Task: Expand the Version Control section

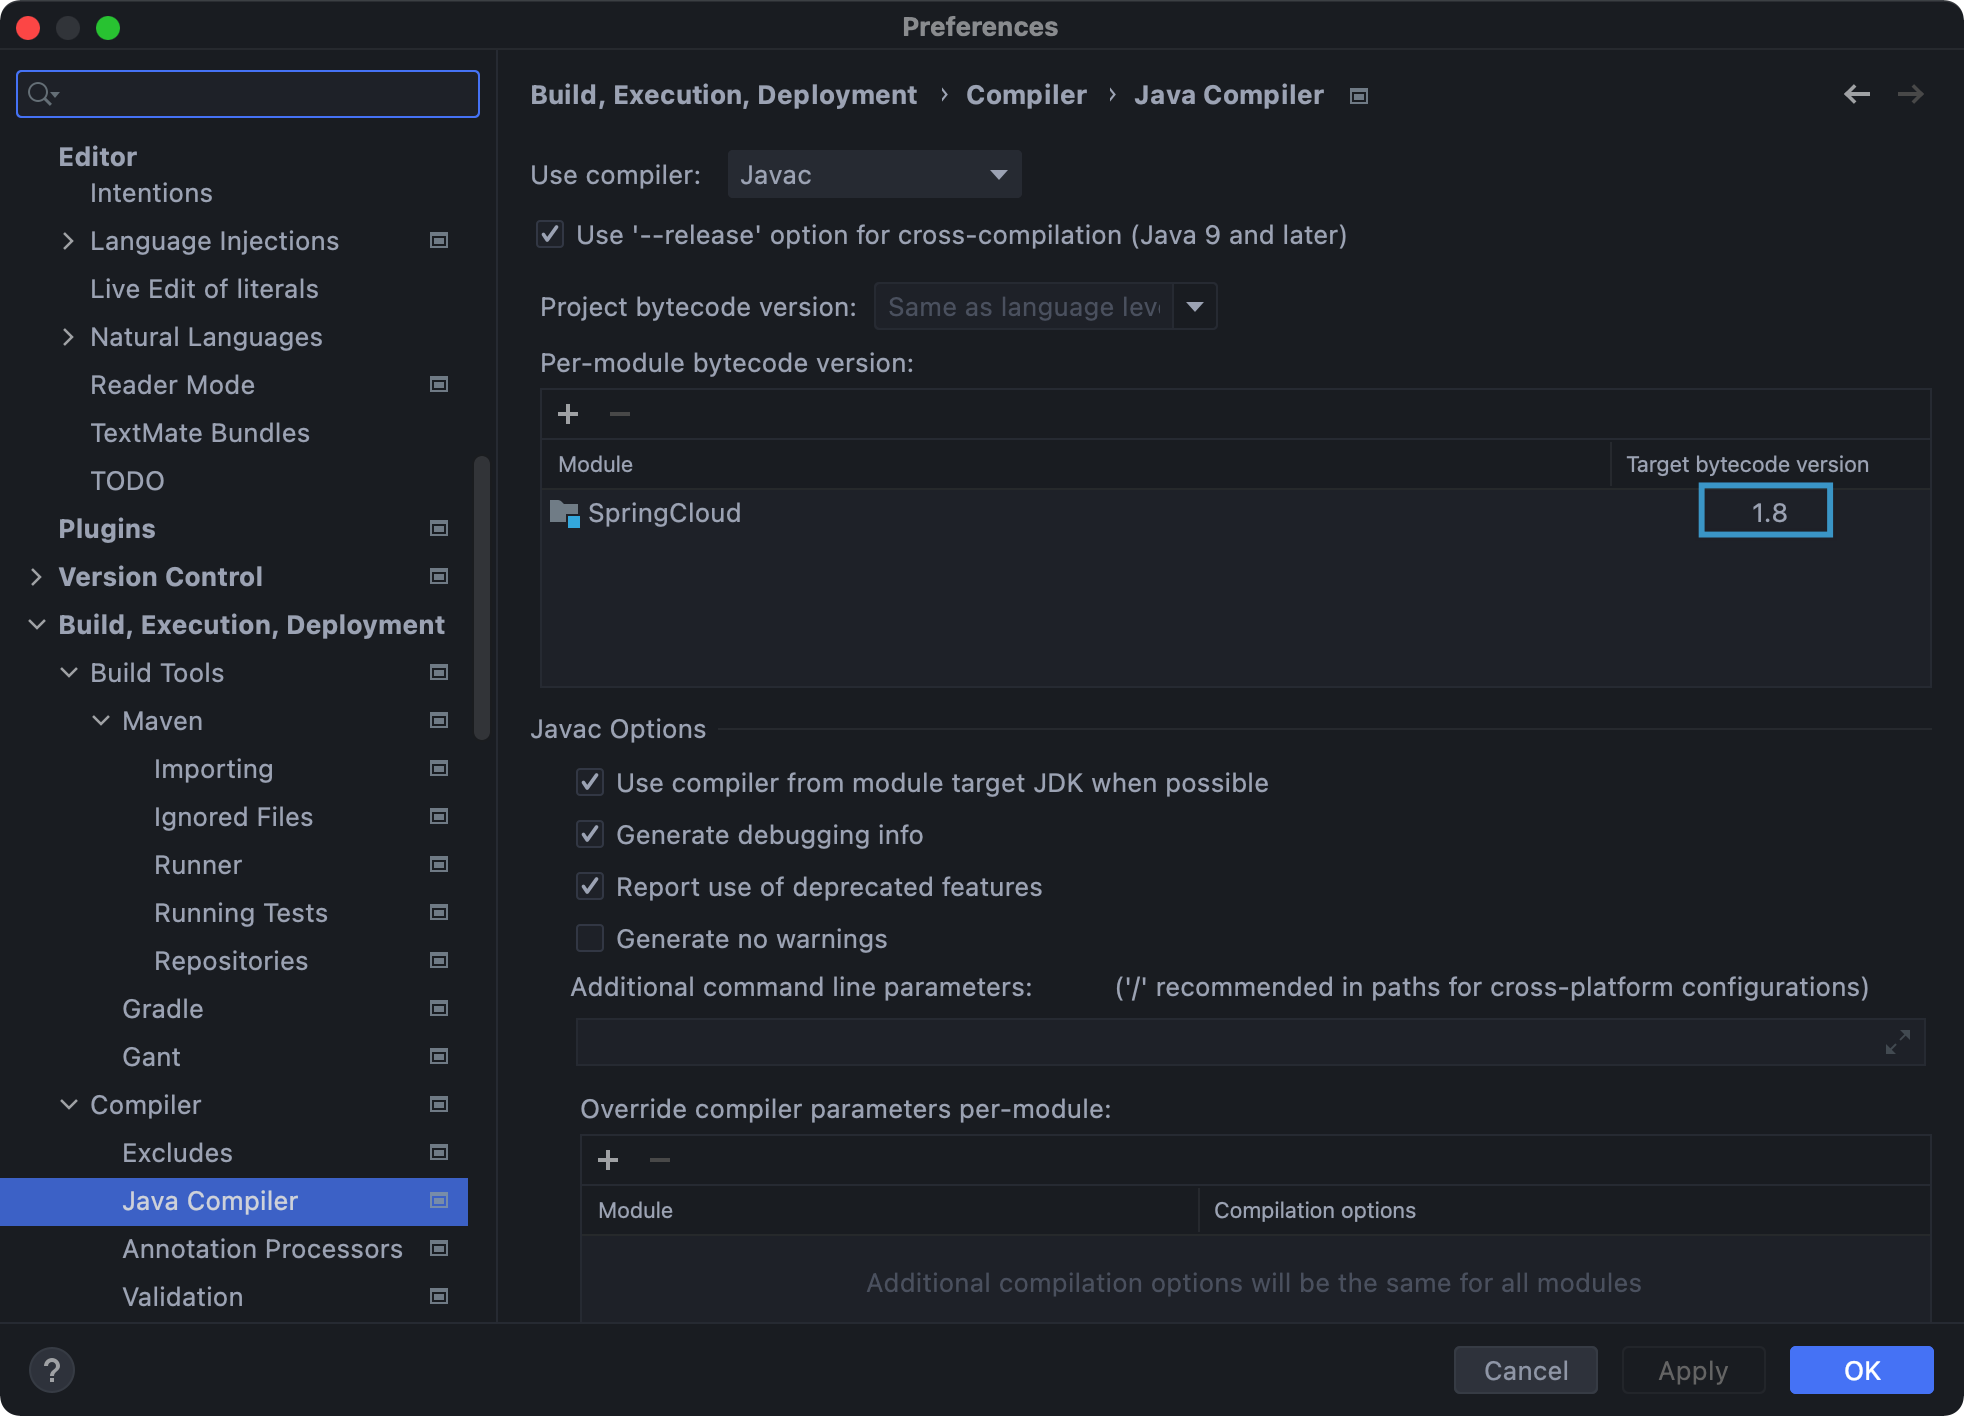Action: tap(36, 577)
